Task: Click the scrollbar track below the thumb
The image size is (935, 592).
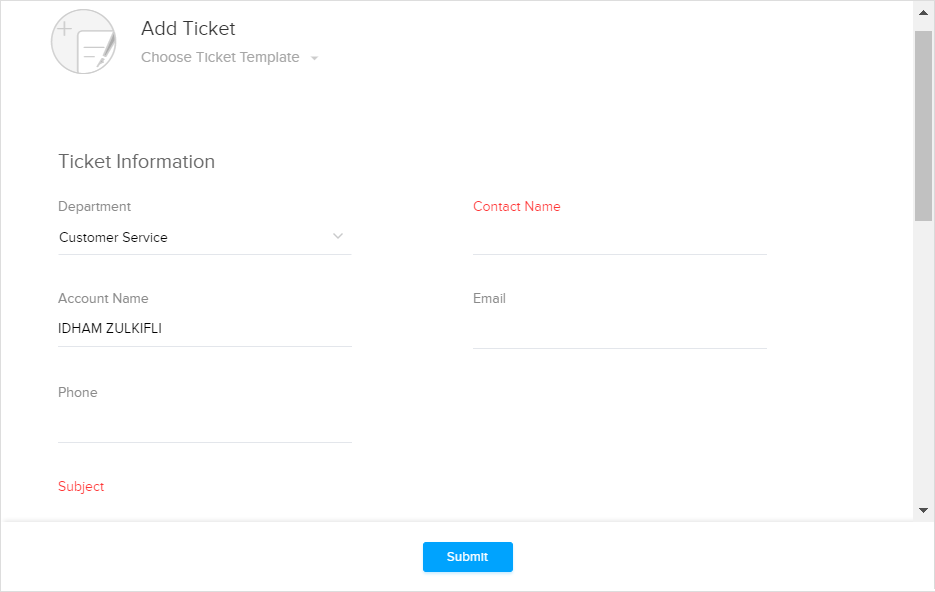Action: click(923, 370)
